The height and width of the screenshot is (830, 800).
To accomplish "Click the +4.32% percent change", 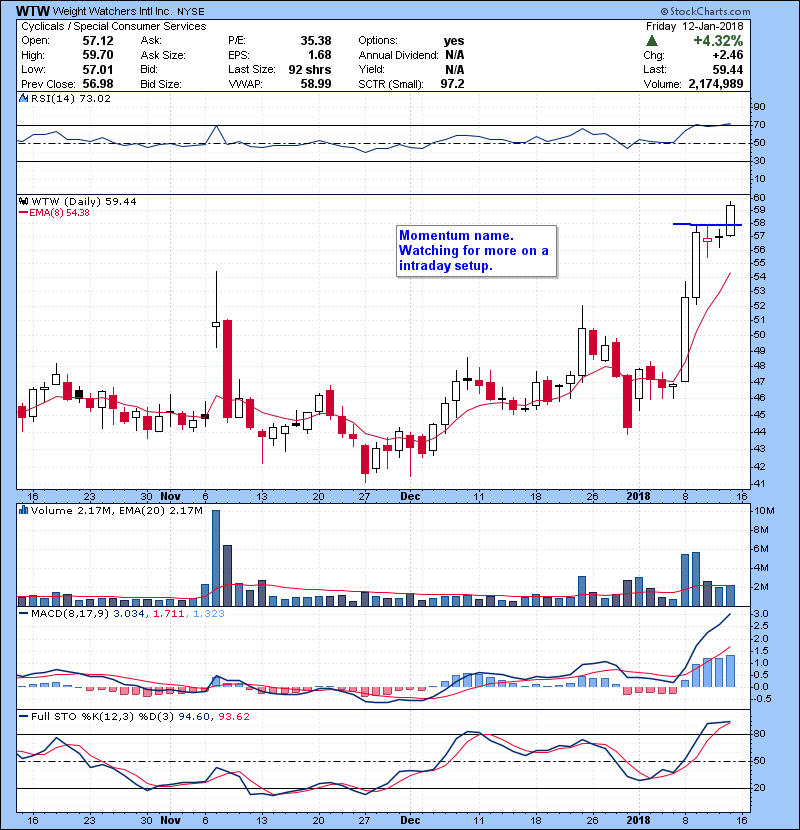I will click(x=718, y=41).
